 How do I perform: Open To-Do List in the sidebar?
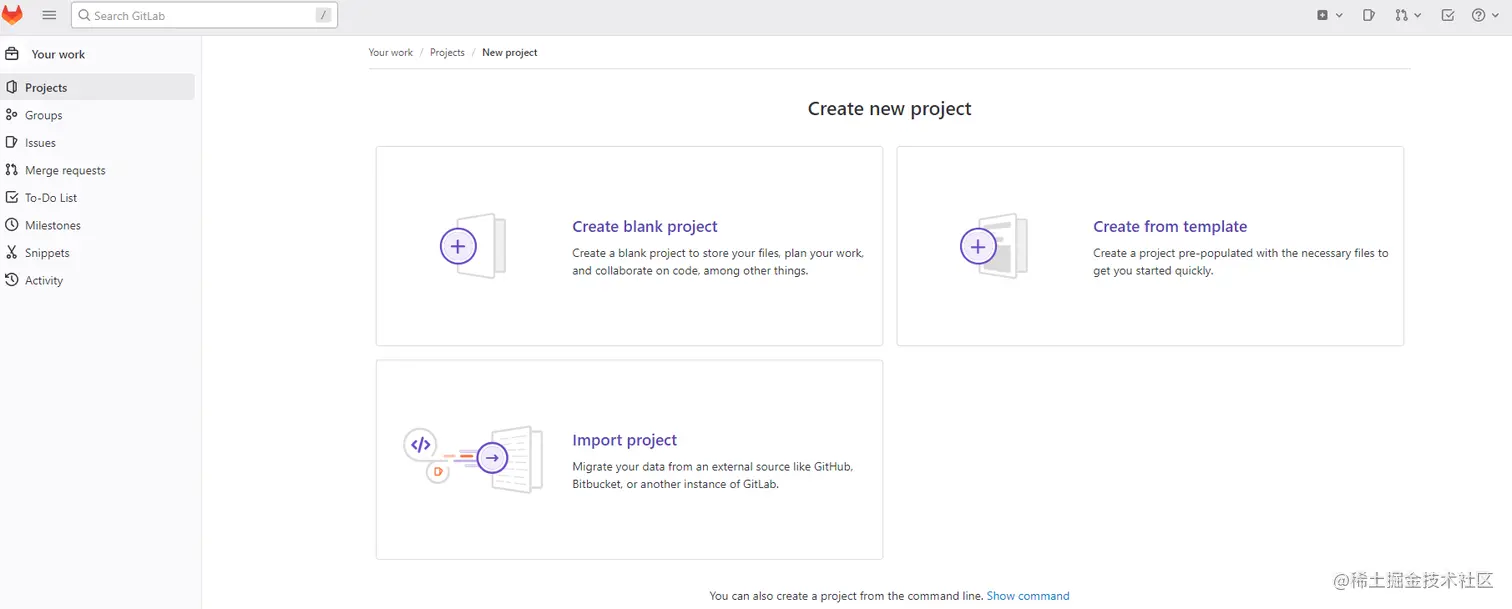click(x=51, y=198)
